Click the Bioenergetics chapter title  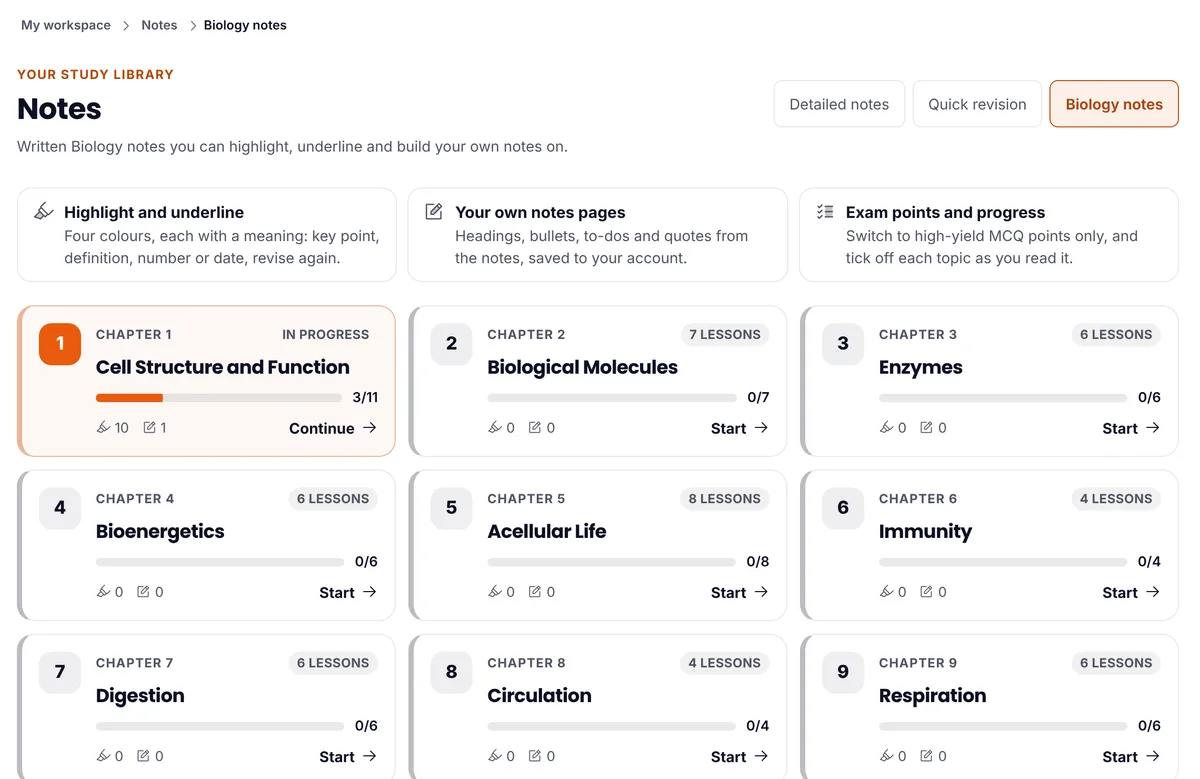pyautogui.click(x=160, y=531)
